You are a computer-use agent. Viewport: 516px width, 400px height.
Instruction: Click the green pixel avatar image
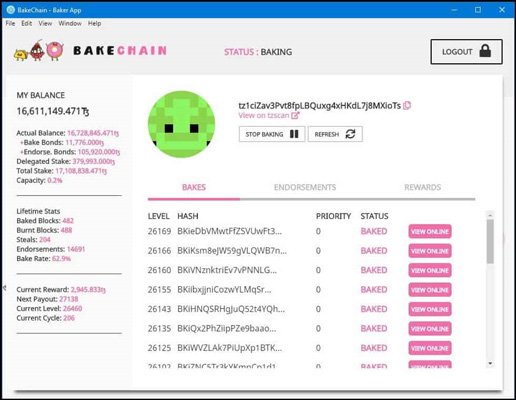pos(181,124)
